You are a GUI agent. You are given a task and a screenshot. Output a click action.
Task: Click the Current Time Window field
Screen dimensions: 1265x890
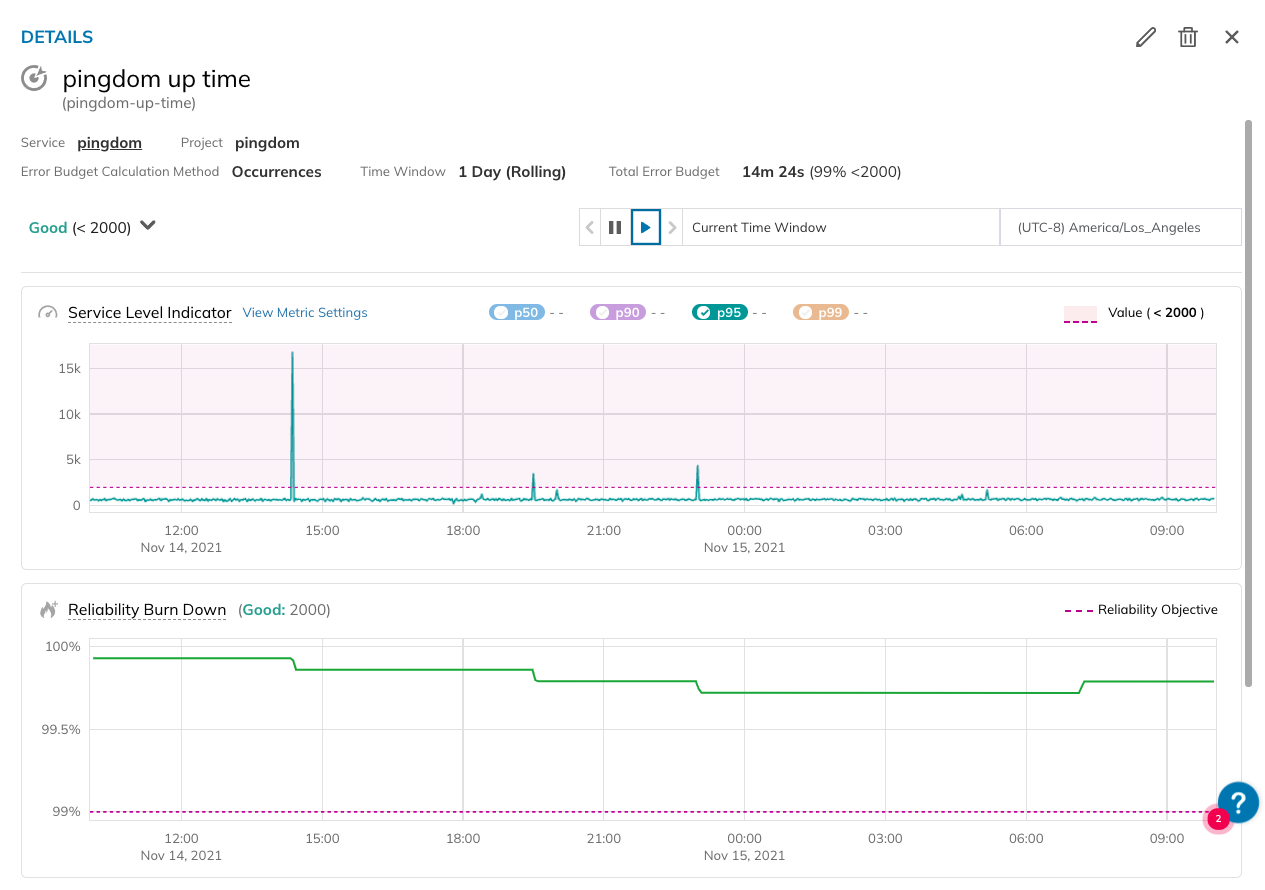[x=840, y=227]
